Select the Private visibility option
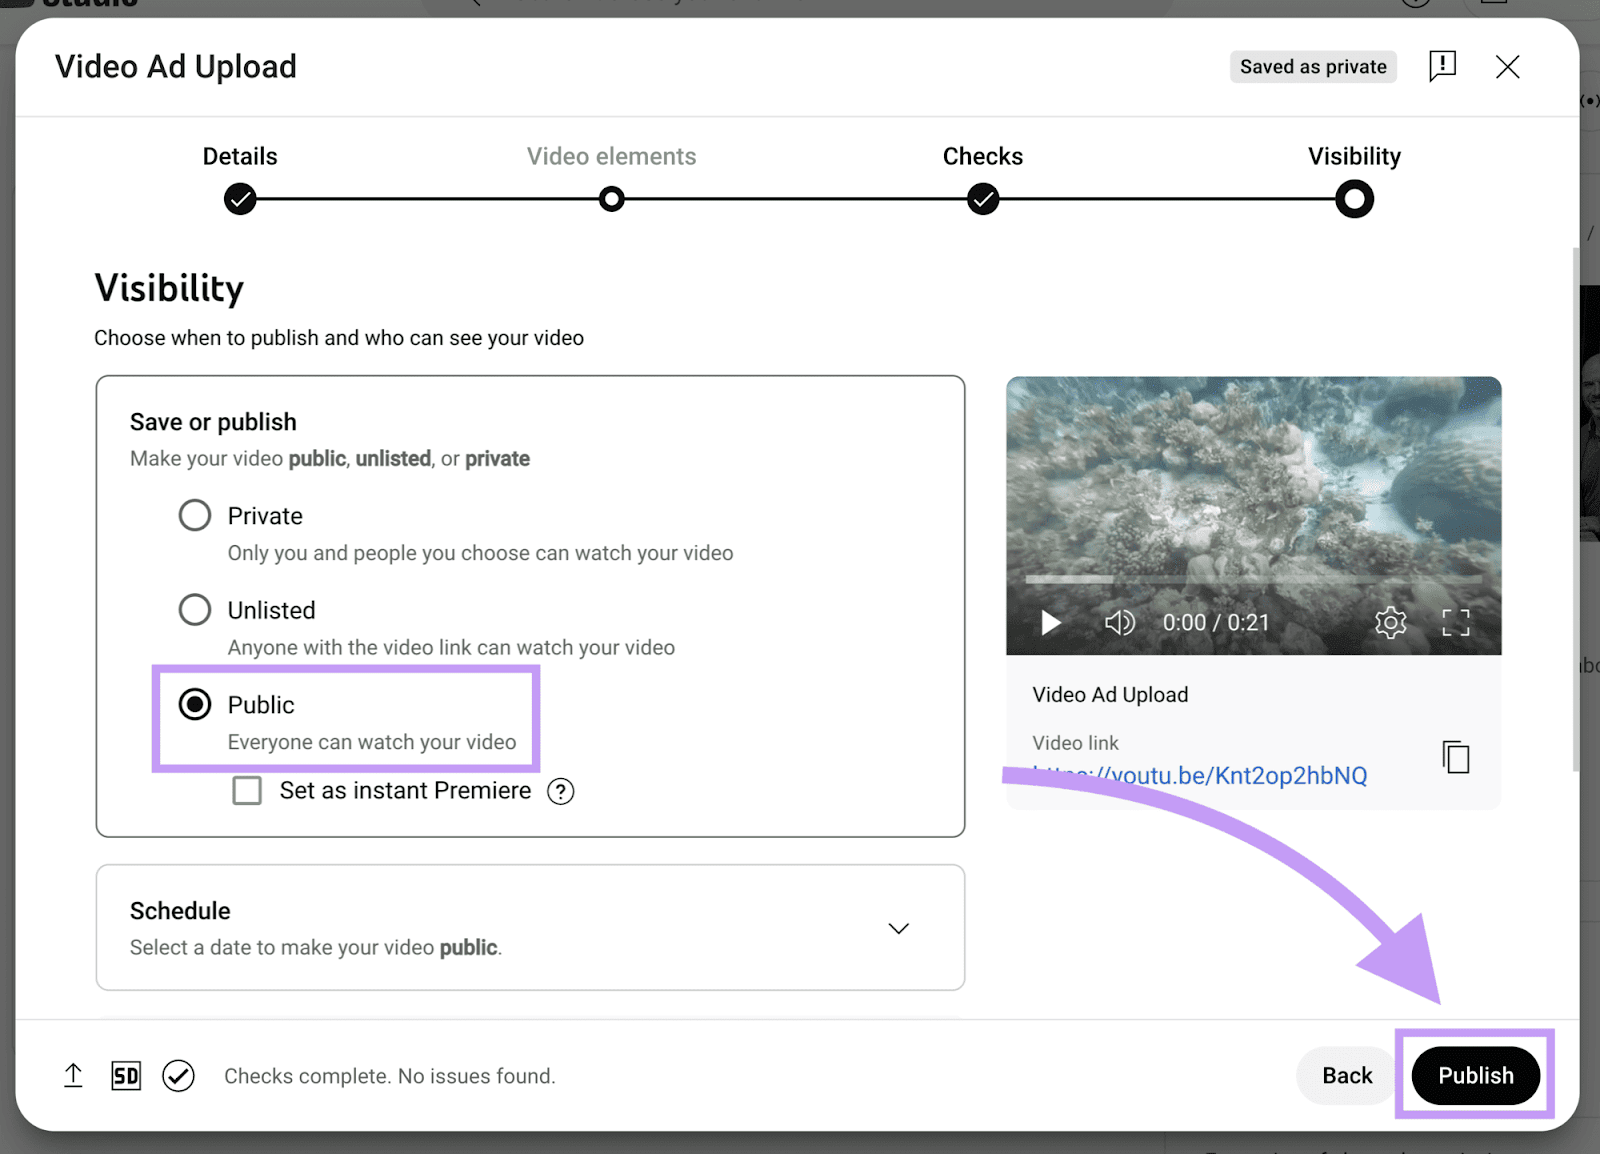The height and width of the screenshot is (1154, 1600). (195, 515)
